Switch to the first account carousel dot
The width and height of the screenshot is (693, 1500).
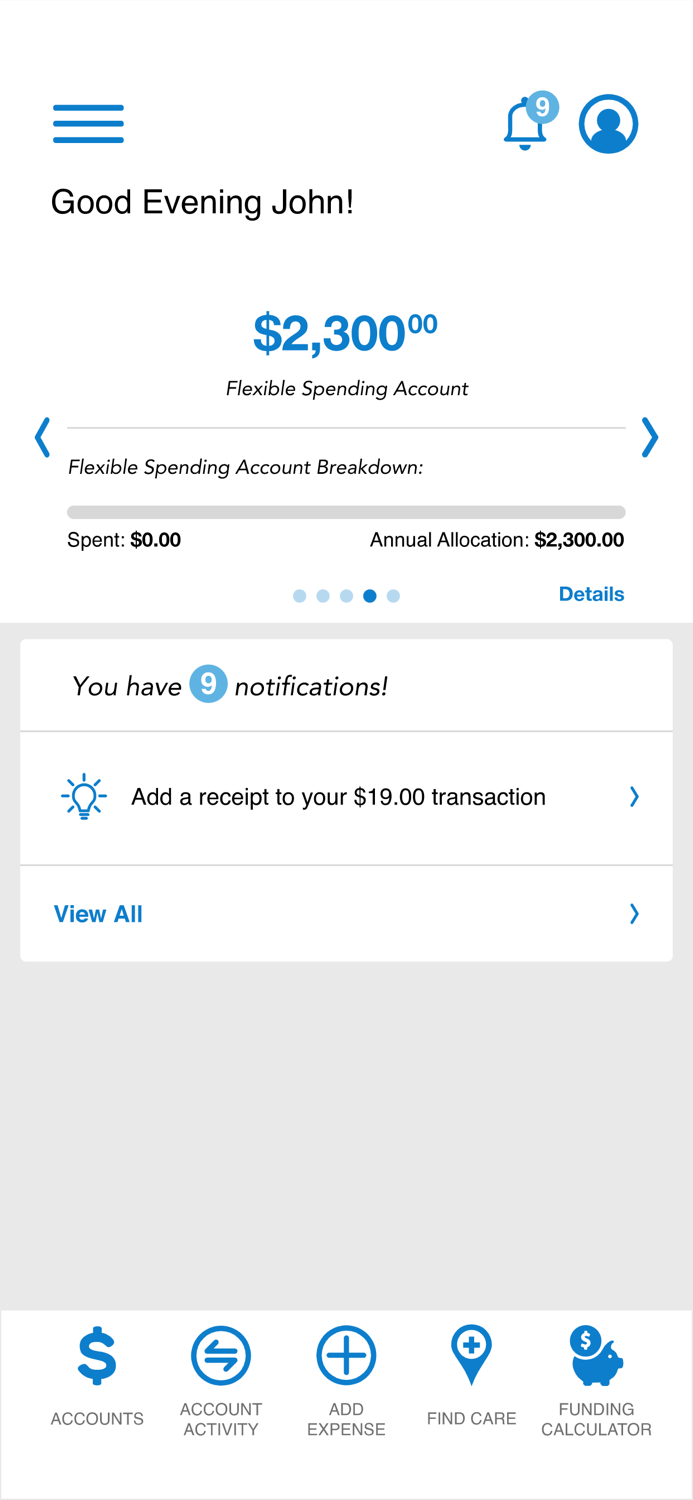[300, 595]
